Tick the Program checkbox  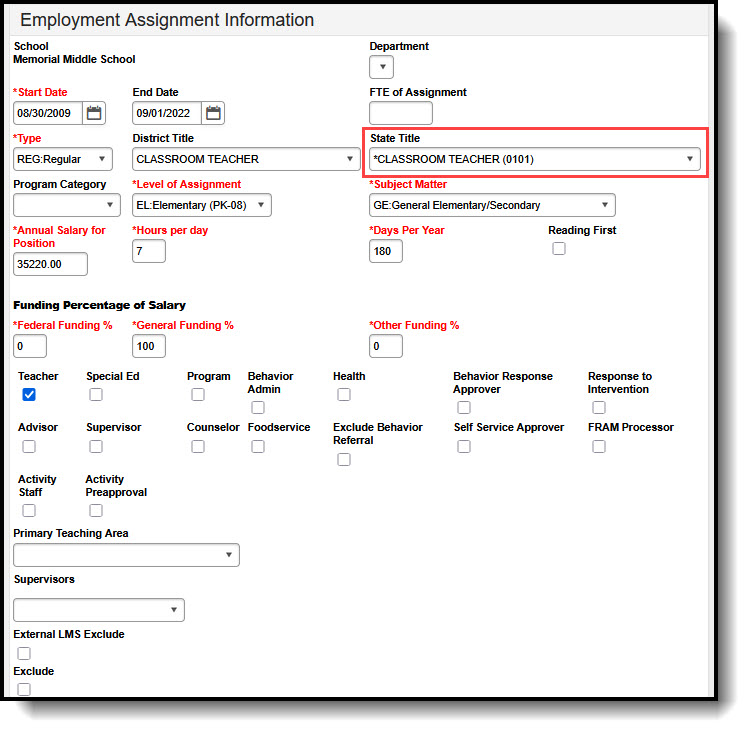click(x=198, y=395)
